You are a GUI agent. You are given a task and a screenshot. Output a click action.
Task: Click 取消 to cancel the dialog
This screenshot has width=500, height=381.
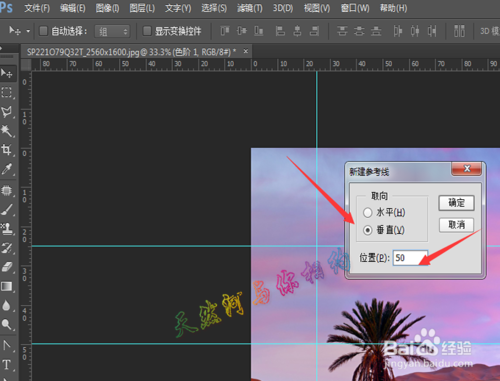click(456, 225)
